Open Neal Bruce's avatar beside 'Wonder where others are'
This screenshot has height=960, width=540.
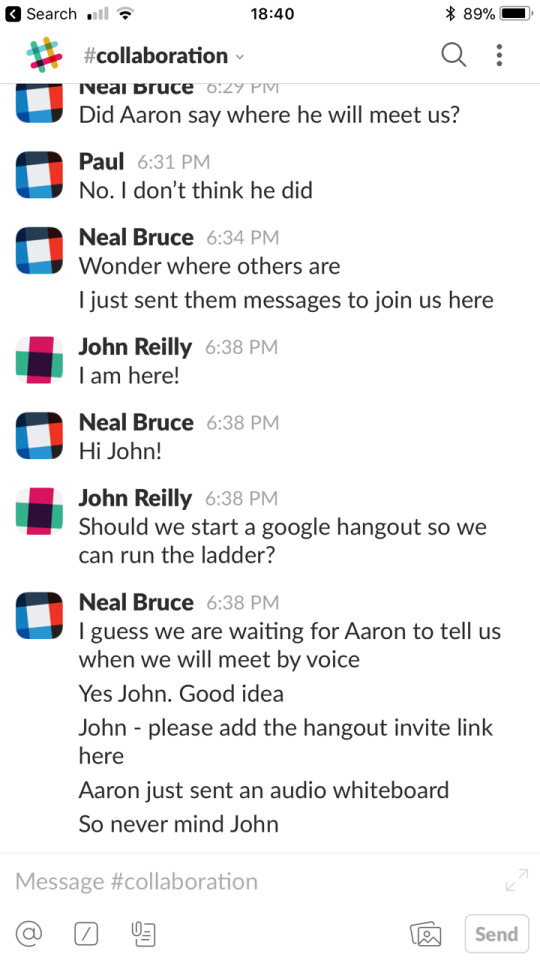39,250
